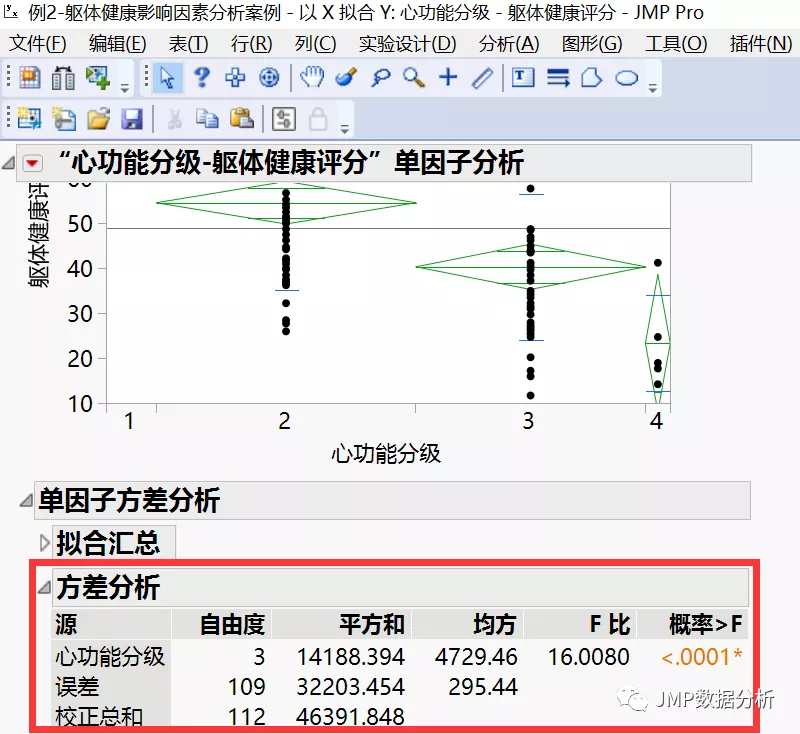Copy using the two-pages icon
Image resolution: width=800 pixels, height=734 pixels.
[x=207, y=119]
